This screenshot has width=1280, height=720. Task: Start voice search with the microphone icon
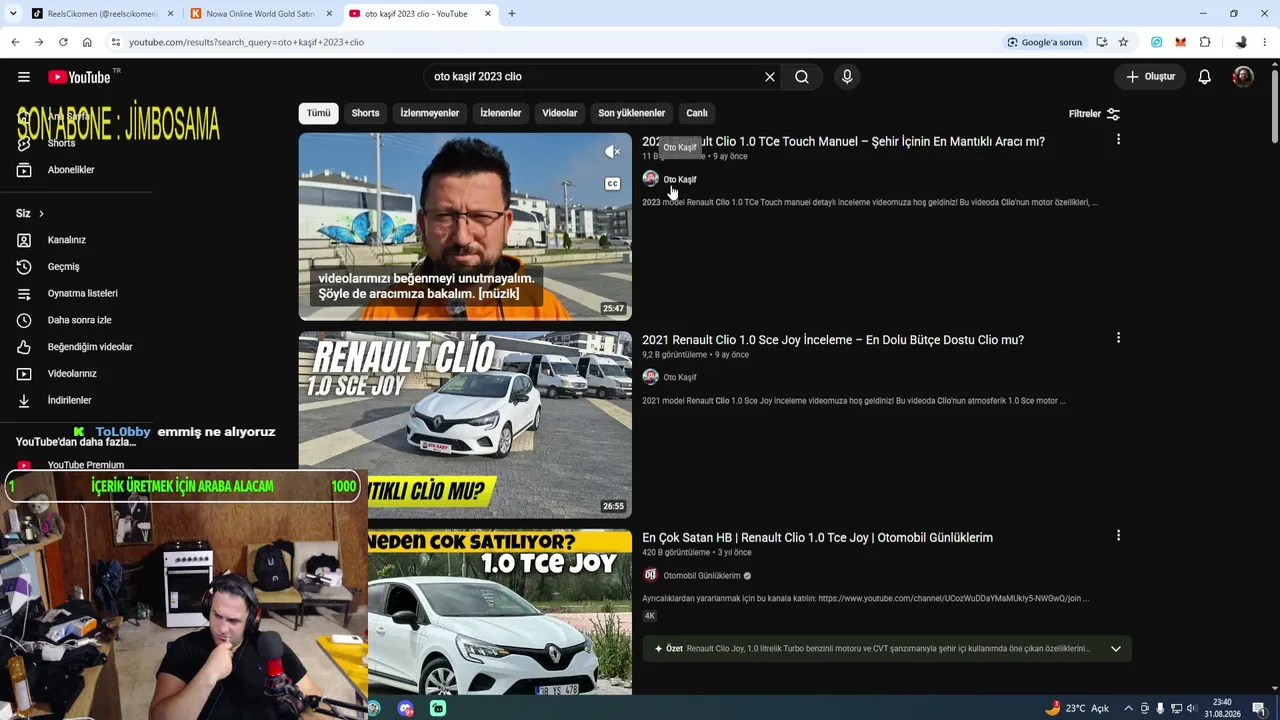pyautogui.click(x=847, y=77)
